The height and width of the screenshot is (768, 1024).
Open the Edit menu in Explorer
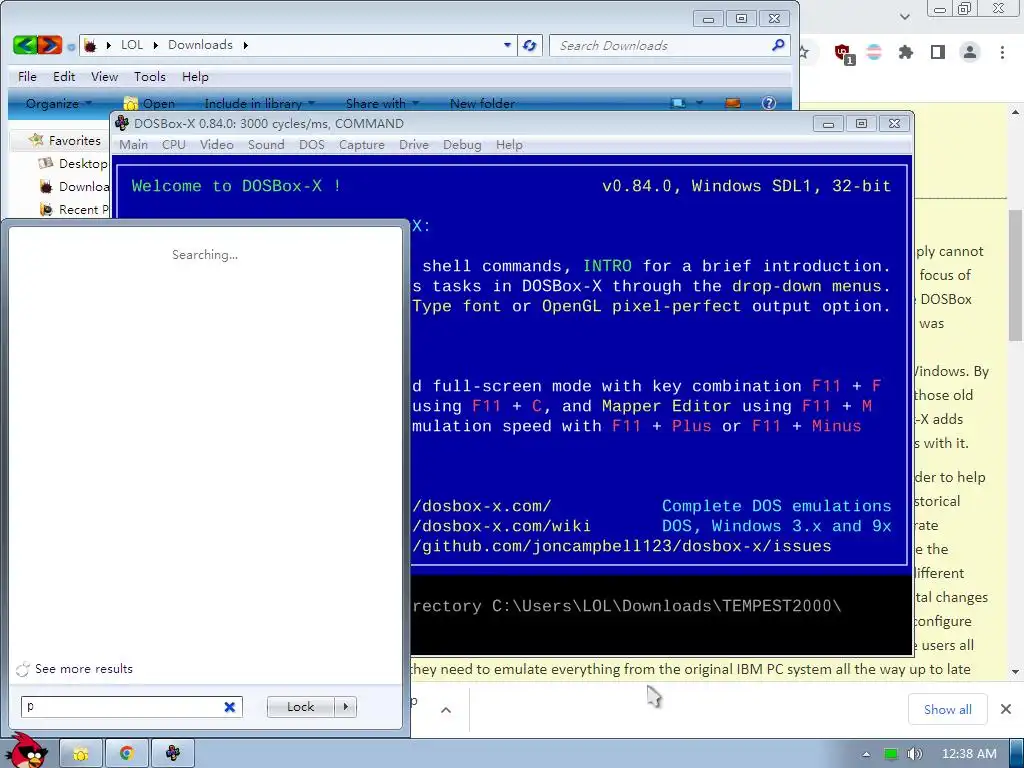(64, 76)
